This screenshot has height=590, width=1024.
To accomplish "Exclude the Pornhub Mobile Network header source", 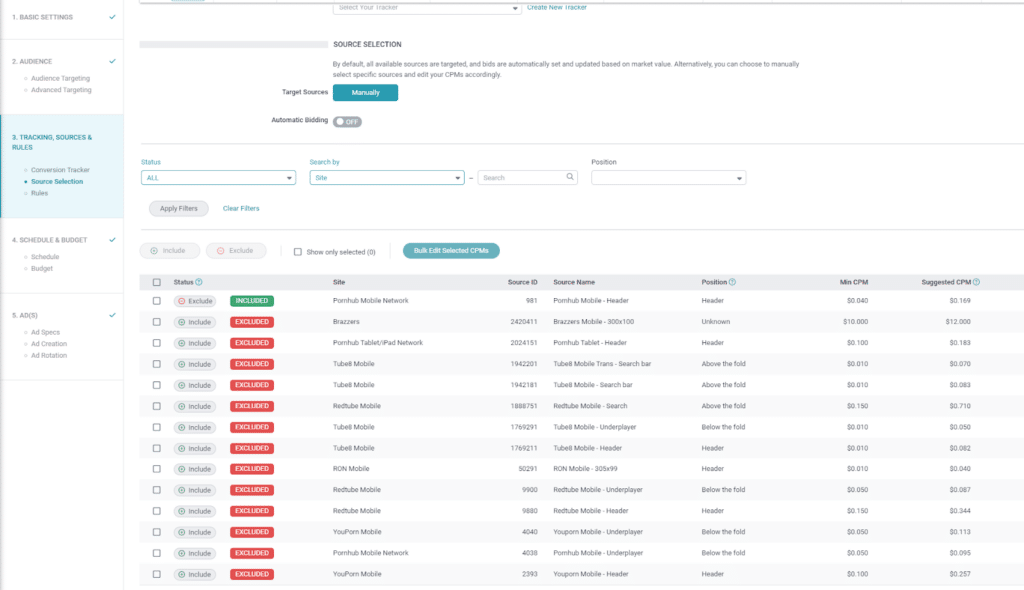I will (x=195, y=301).
